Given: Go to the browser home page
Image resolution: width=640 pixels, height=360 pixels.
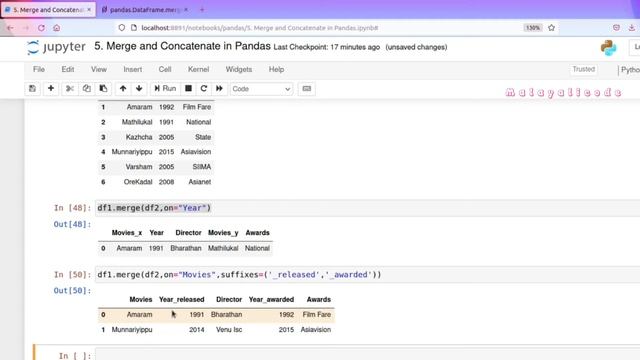Looking at the screenshot, I should [x=57, y=28].
